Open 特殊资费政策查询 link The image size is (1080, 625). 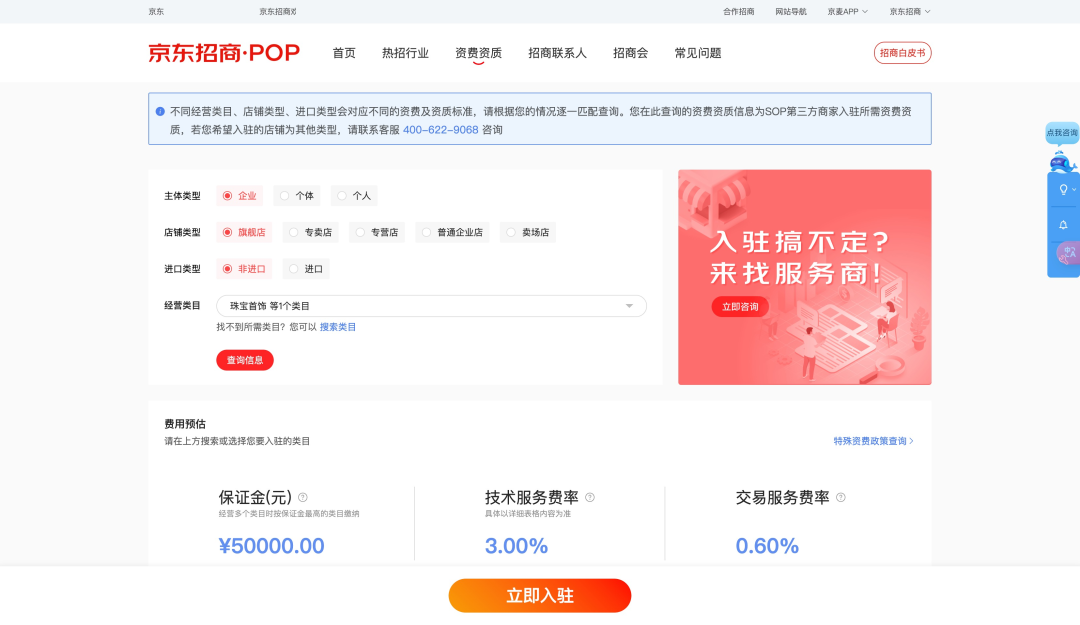click(x=873, y=441)
